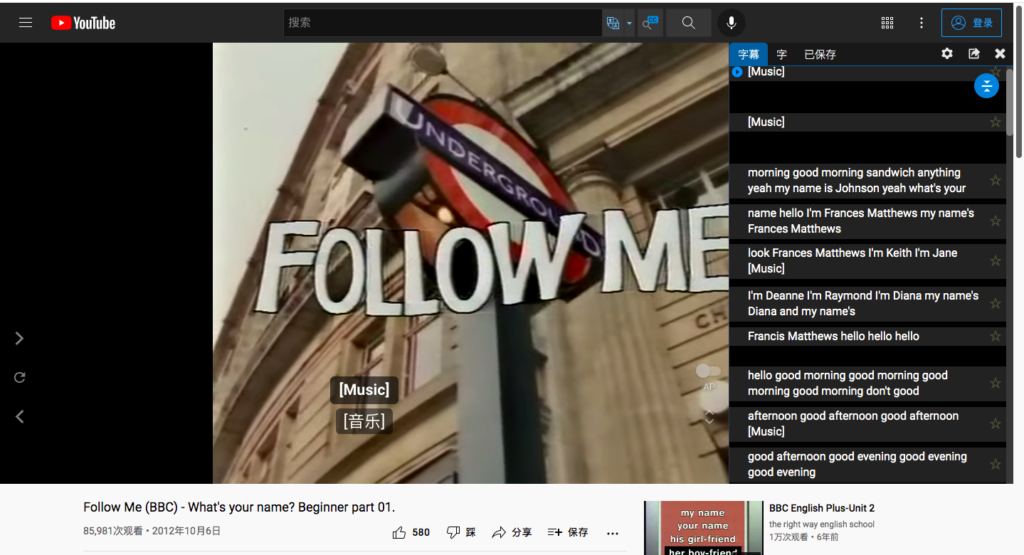
Task: Switch to the 字 words tab
Action: point(782,54)
